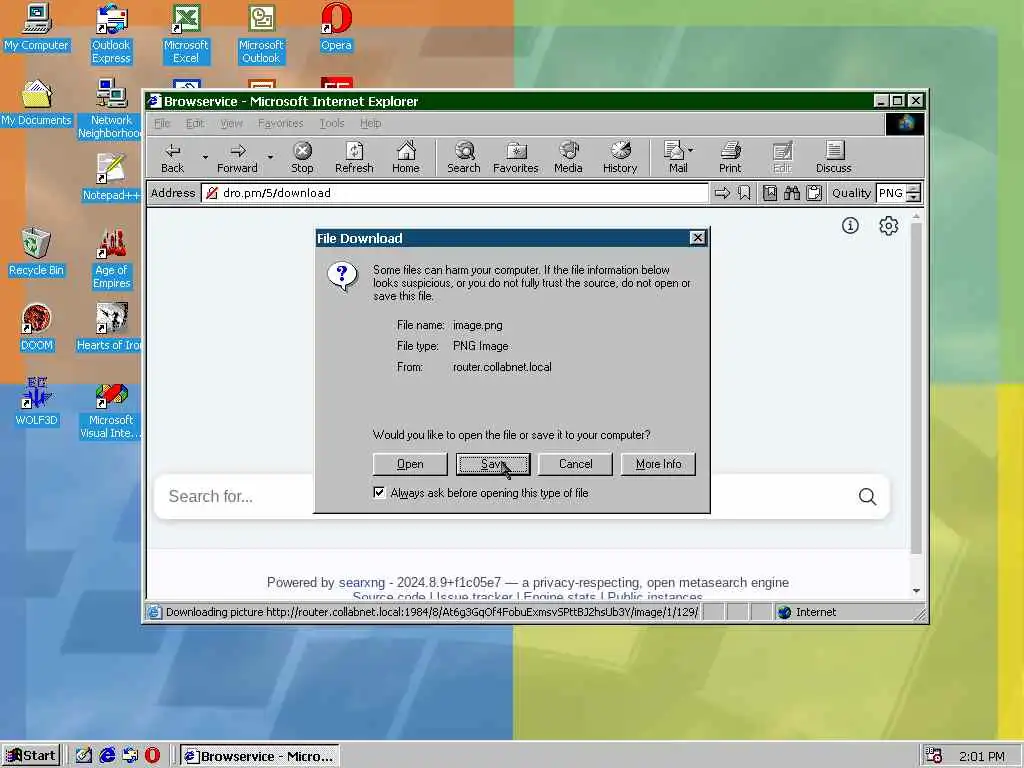Image resolution: width=1024 pixels, height=768 pixels.
Task: Click the bookmarks book icon
Action: [770, 193]
